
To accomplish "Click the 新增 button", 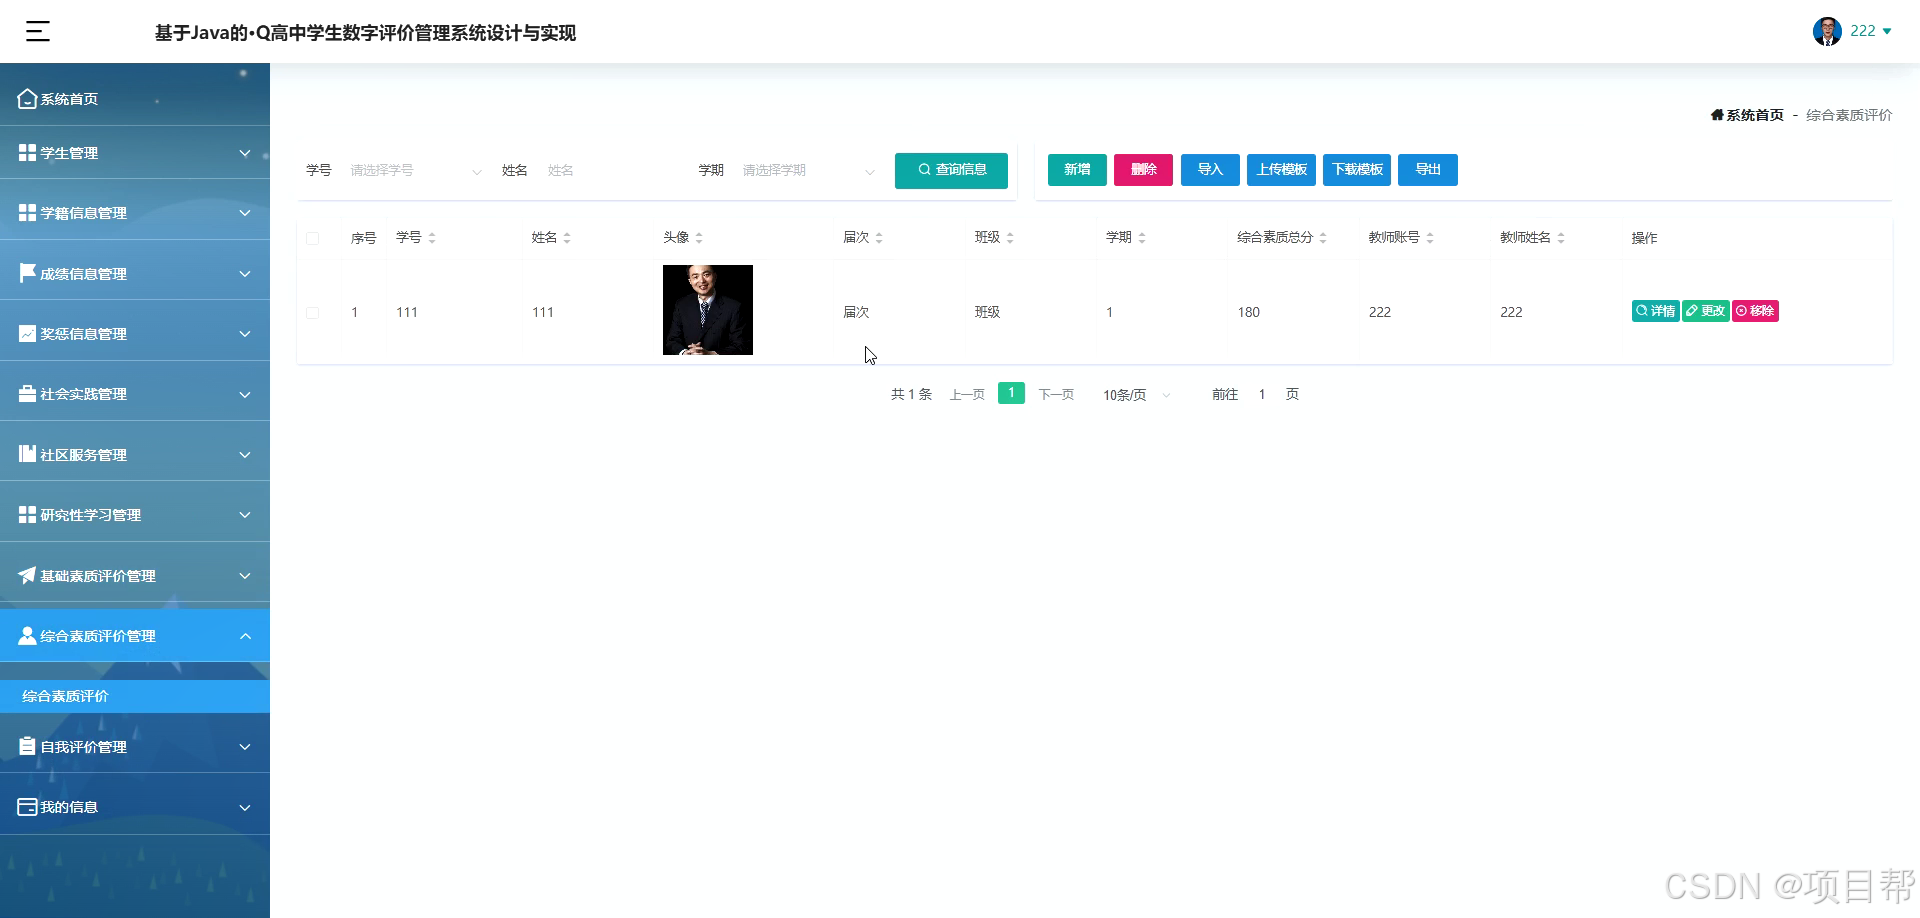I will point(1077,170).
